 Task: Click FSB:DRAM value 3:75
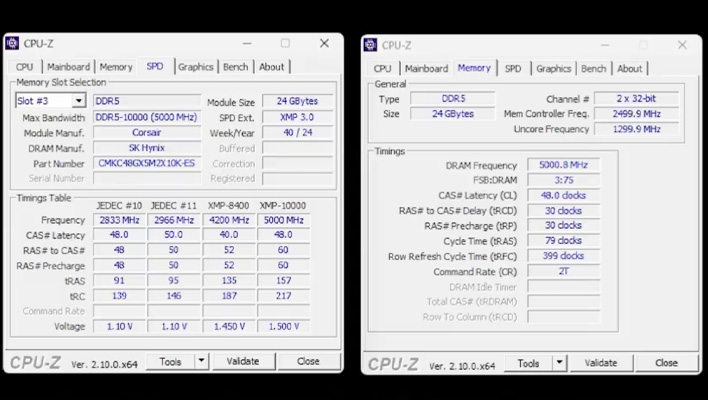(564, 180)
